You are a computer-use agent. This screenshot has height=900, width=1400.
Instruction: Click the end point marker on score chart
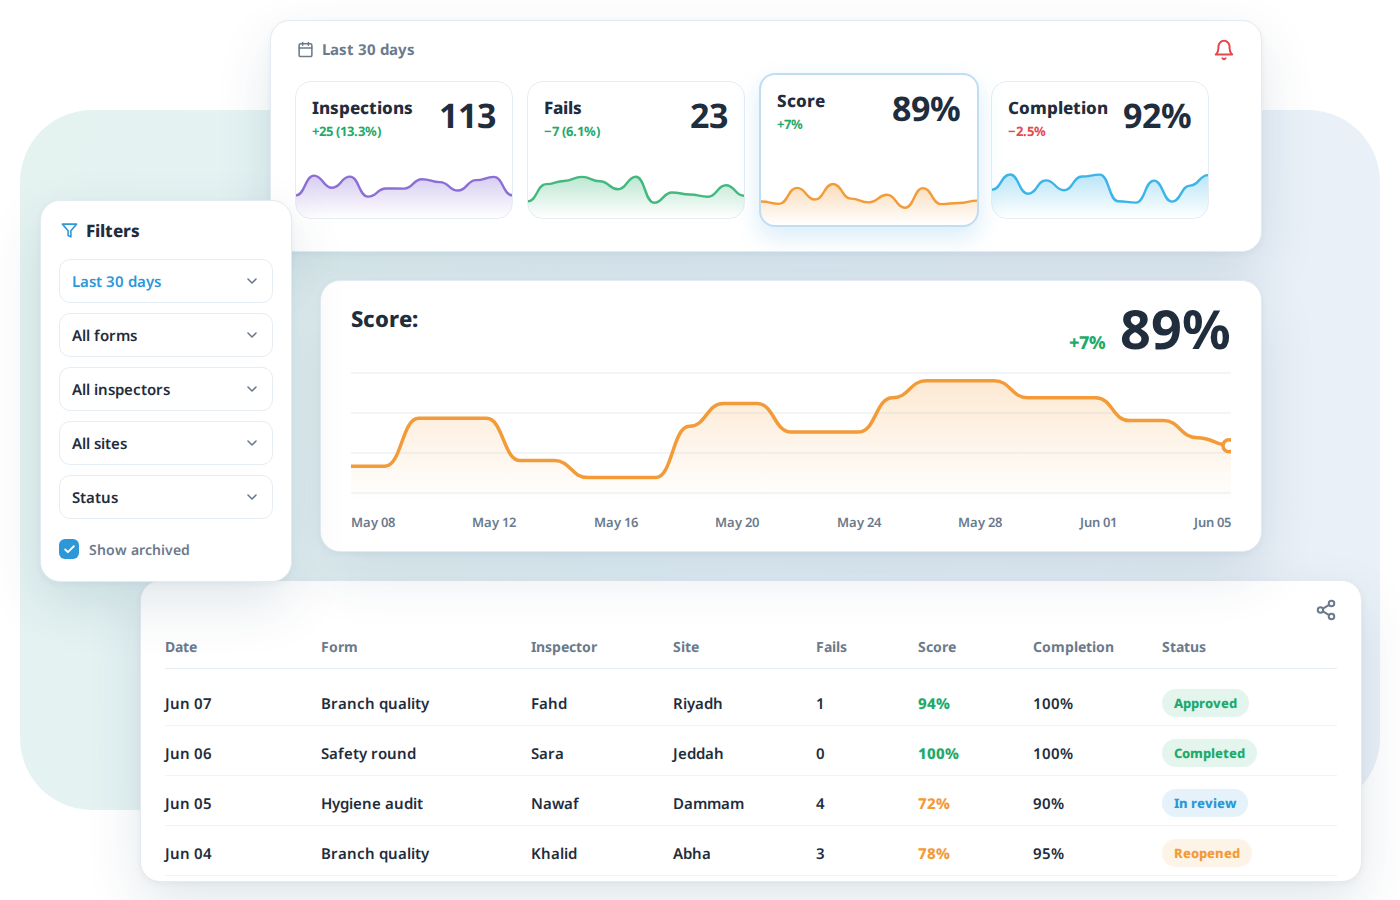pyautogui.click(x=1228, y=446)
